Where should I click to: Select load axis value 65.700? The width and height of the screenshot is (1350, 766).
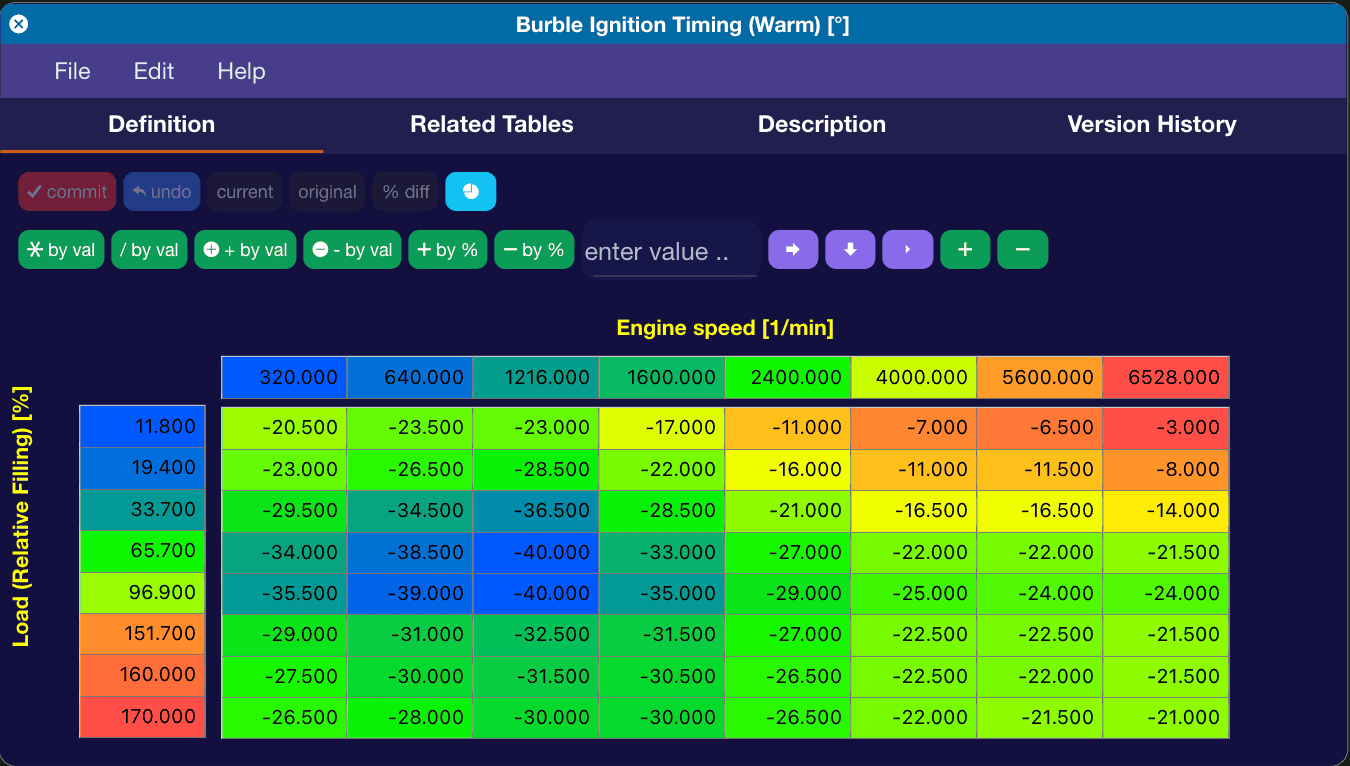tap(142, 551)
